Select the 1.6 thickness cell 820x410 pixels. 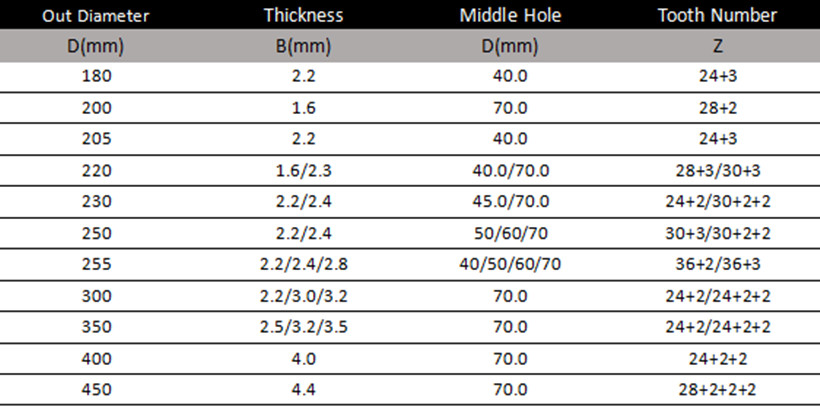(303, 108)
